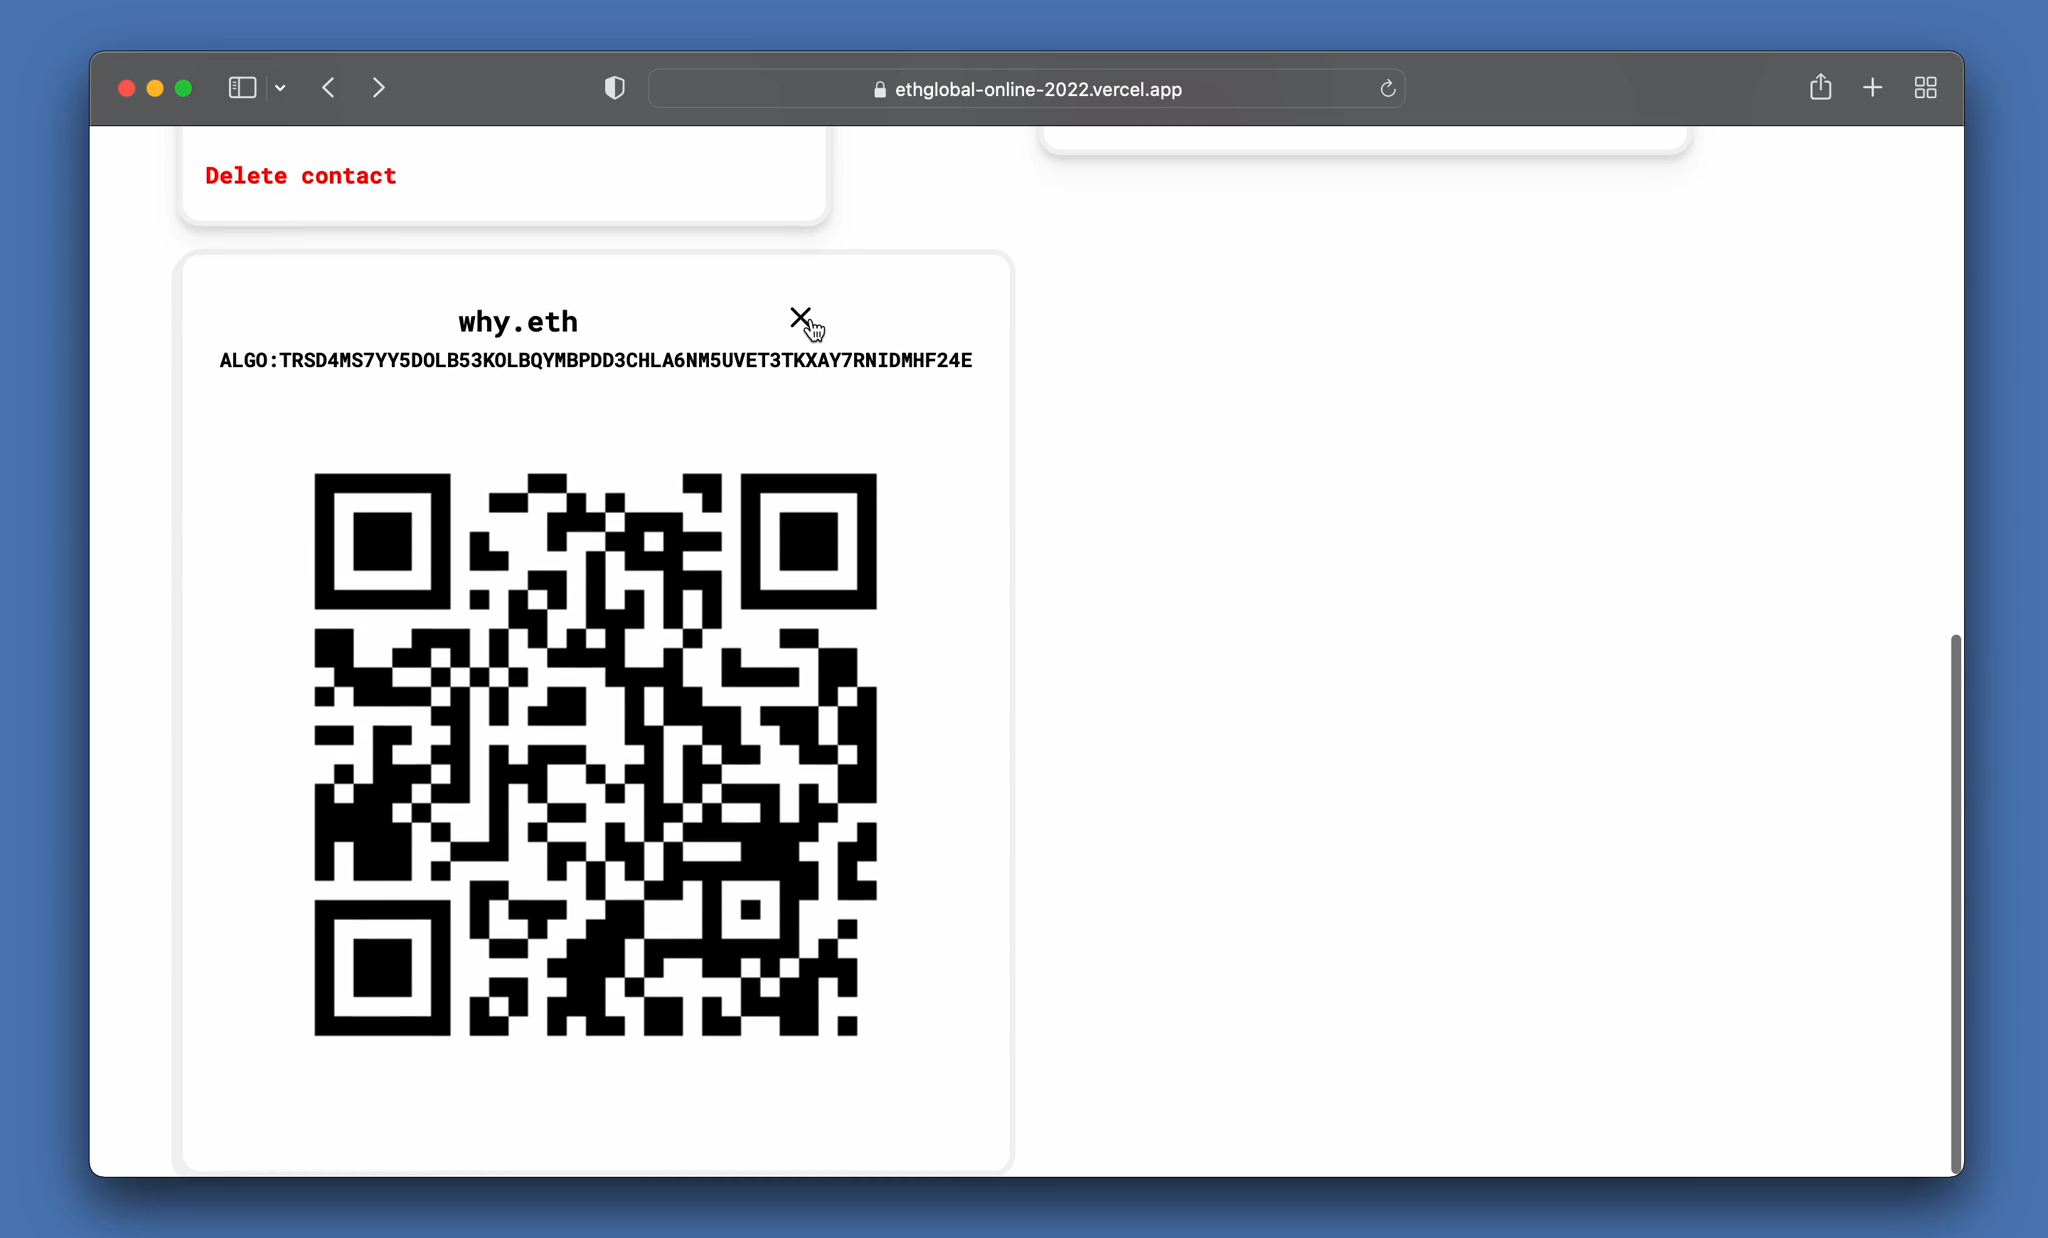Open the sidebar options dropdown chevron

pos(281,88)
